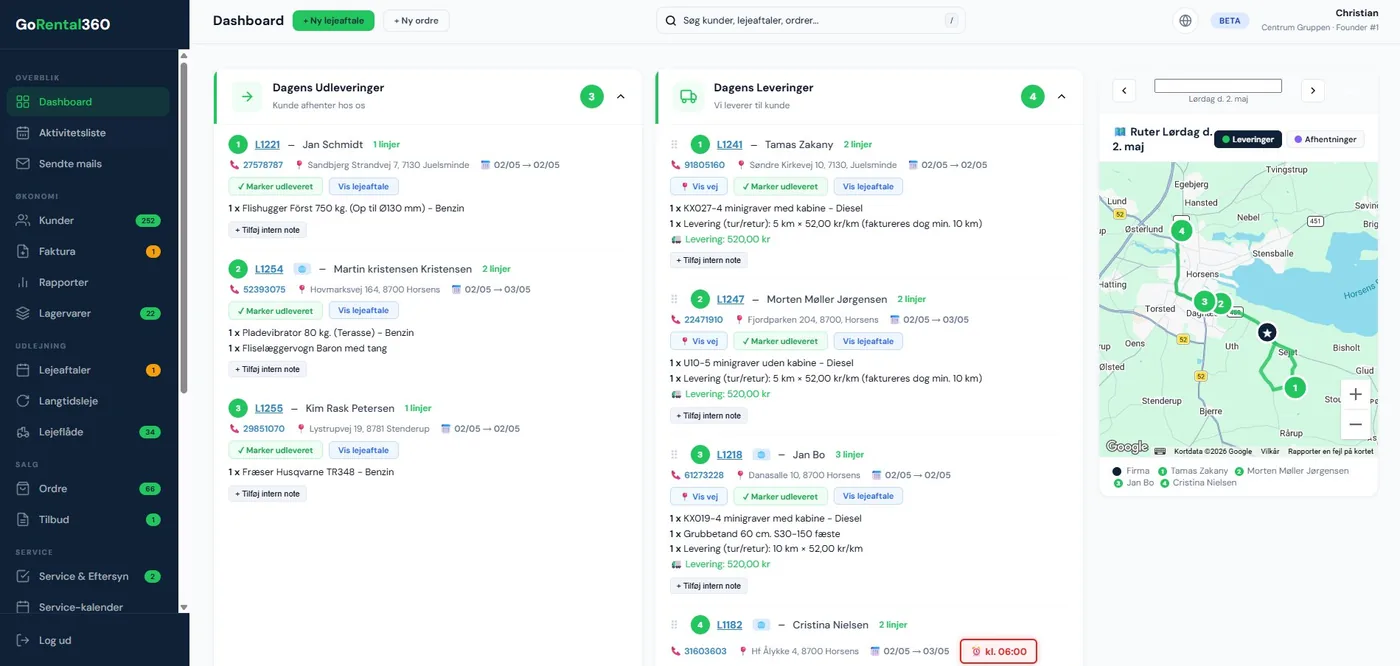Mark L1255 Kim Rask Petersen as udleveret
This screenshot has height=666, width=1400.
[275, 450]
